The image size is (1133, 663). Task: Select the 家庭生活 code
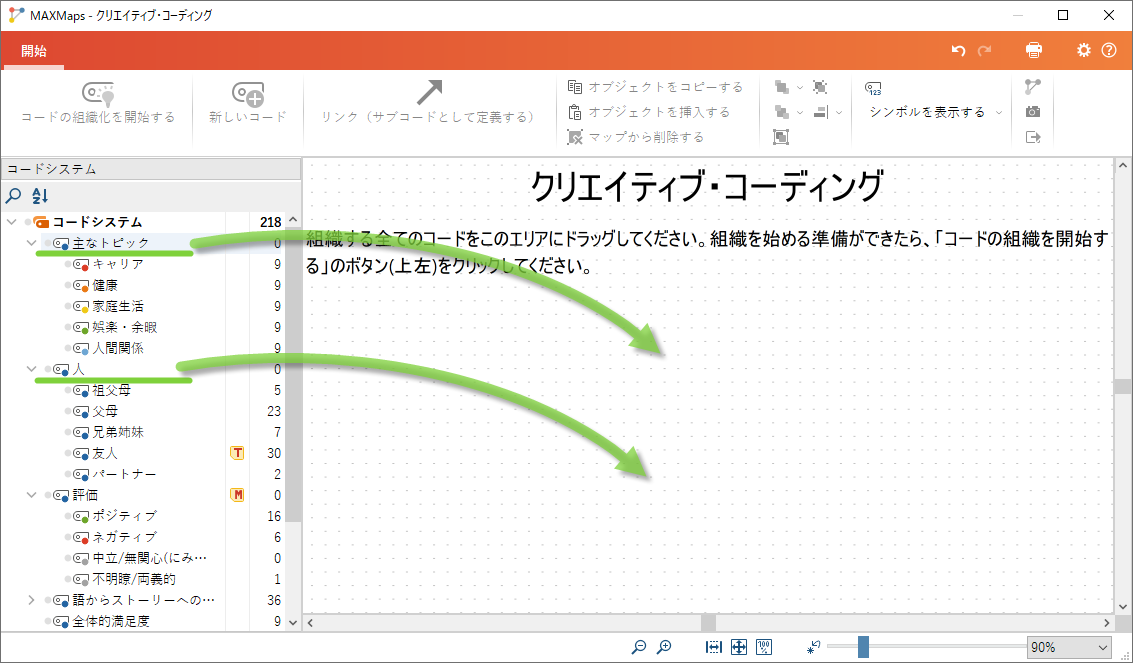click(x=119, y=306)
